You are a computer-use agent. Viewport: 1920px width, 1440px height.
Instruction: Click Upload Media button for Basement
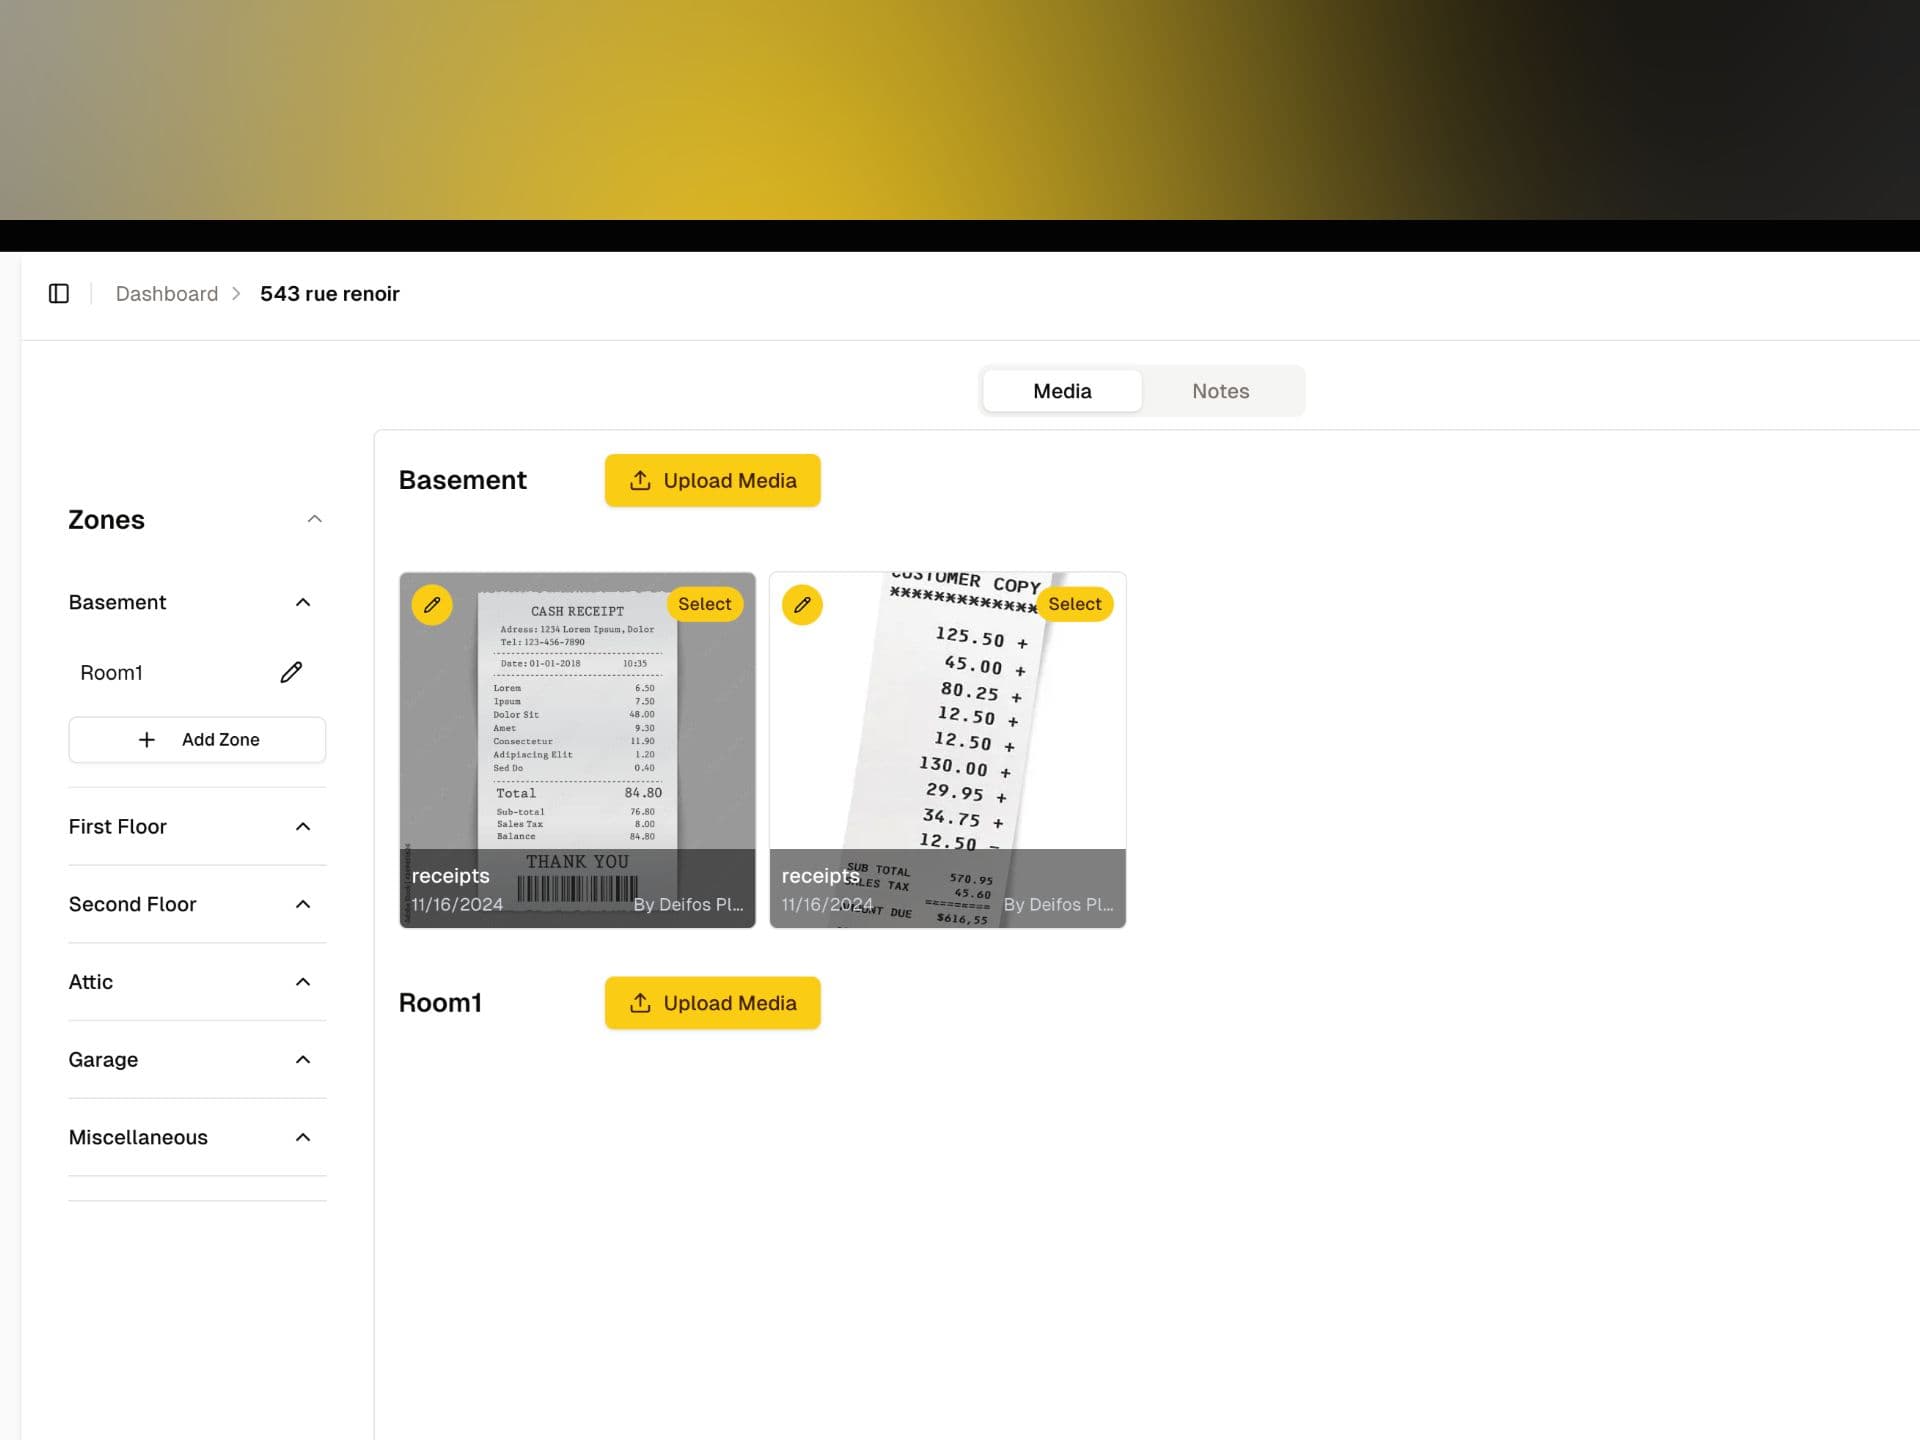[x=712, y=479]
